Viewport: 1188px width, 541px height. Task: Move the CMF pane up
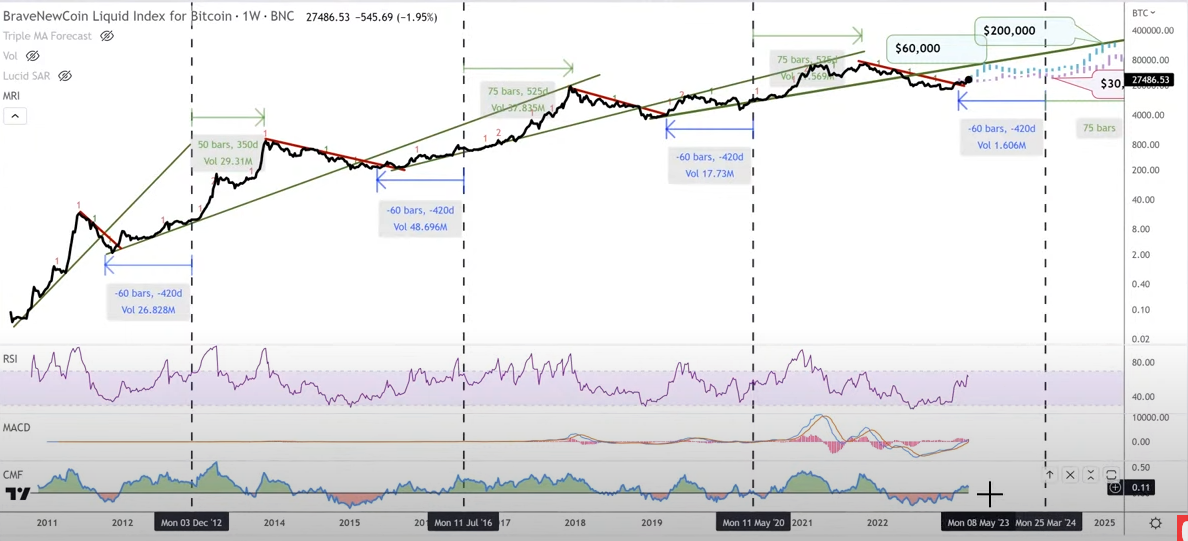click(1051, 475)
